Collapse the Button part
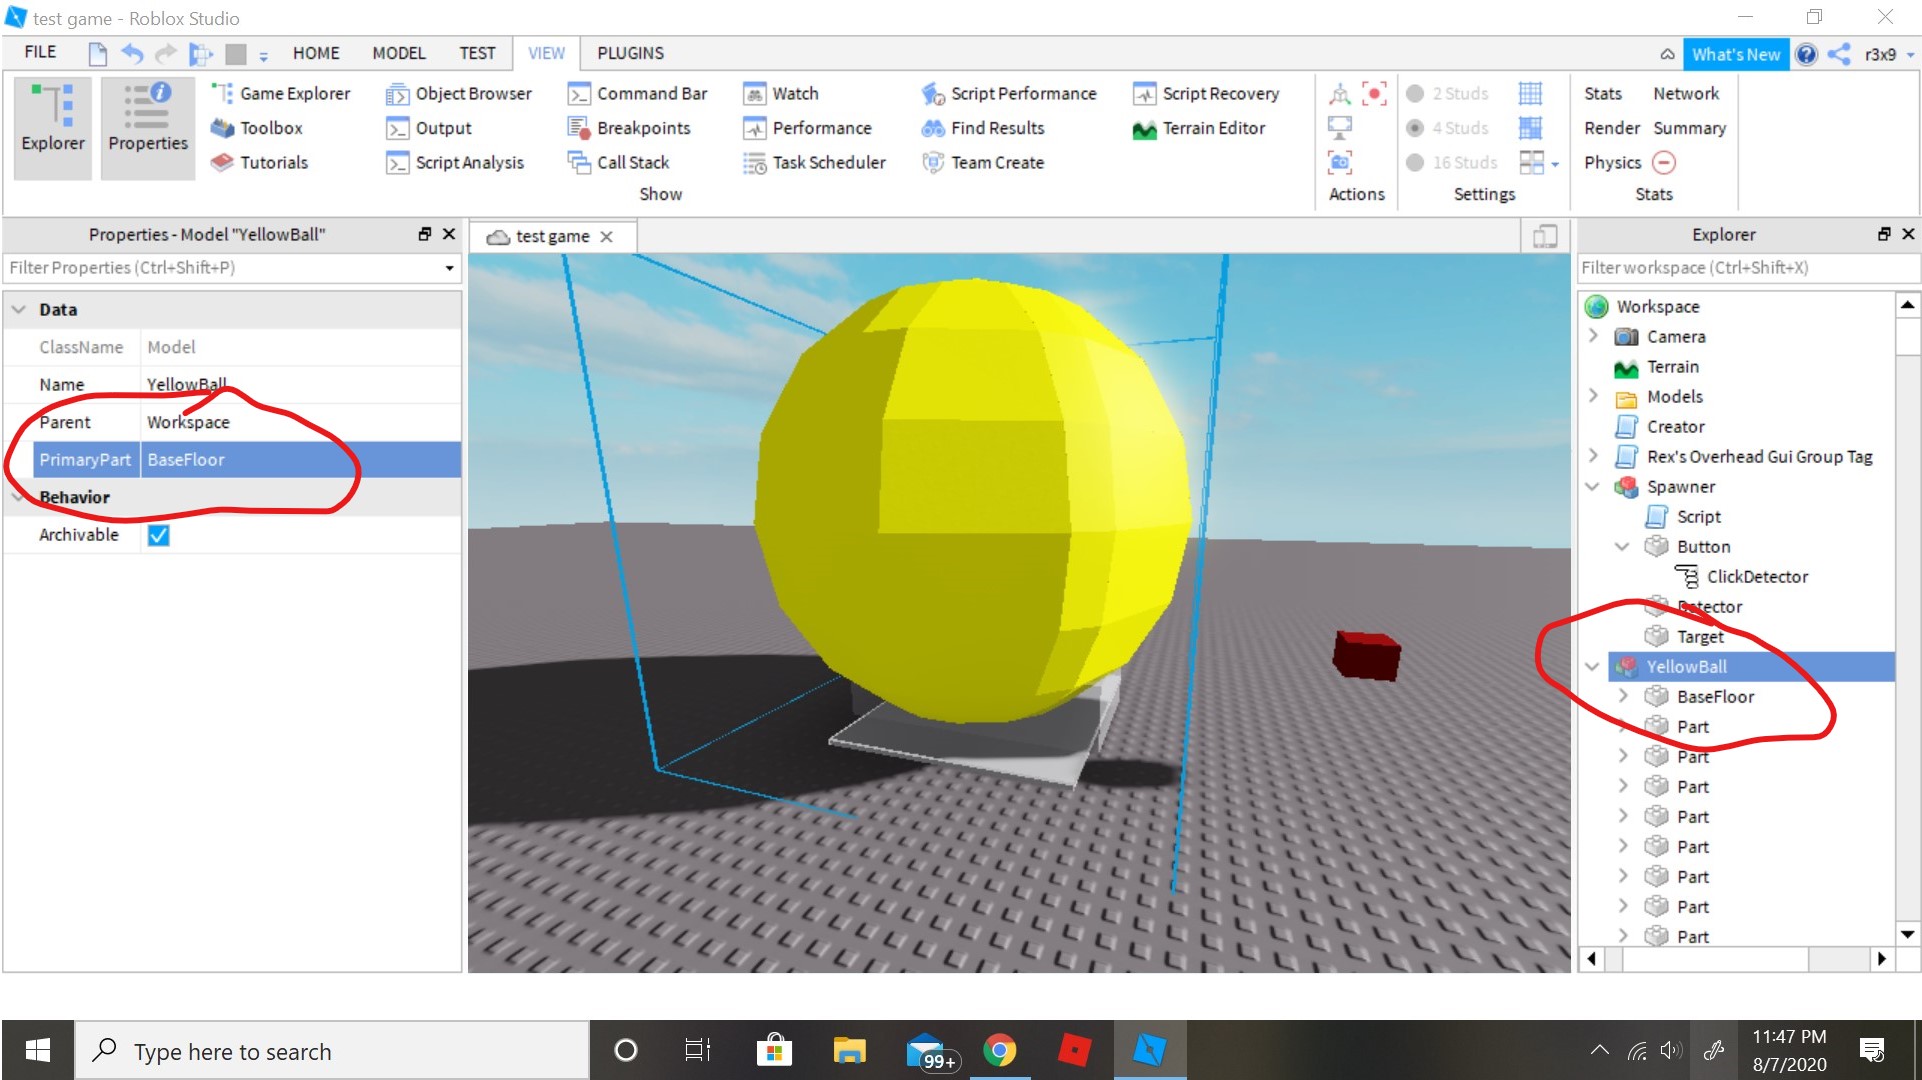 point(1623,546)
